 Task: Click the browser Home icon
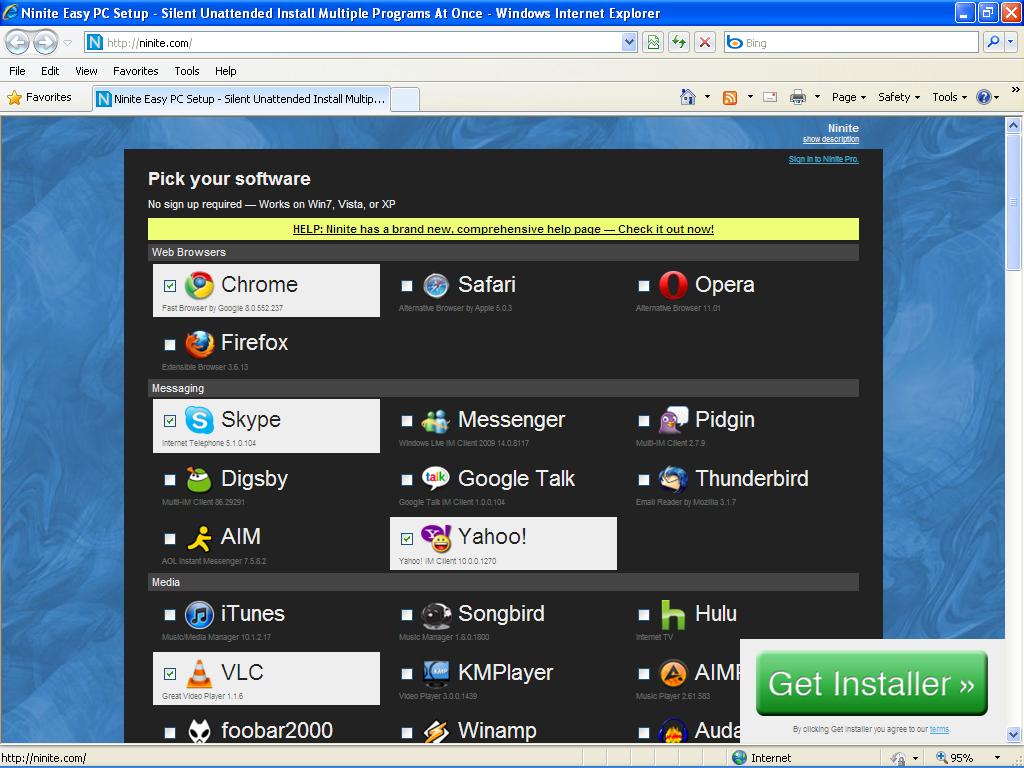click(688, 97)
